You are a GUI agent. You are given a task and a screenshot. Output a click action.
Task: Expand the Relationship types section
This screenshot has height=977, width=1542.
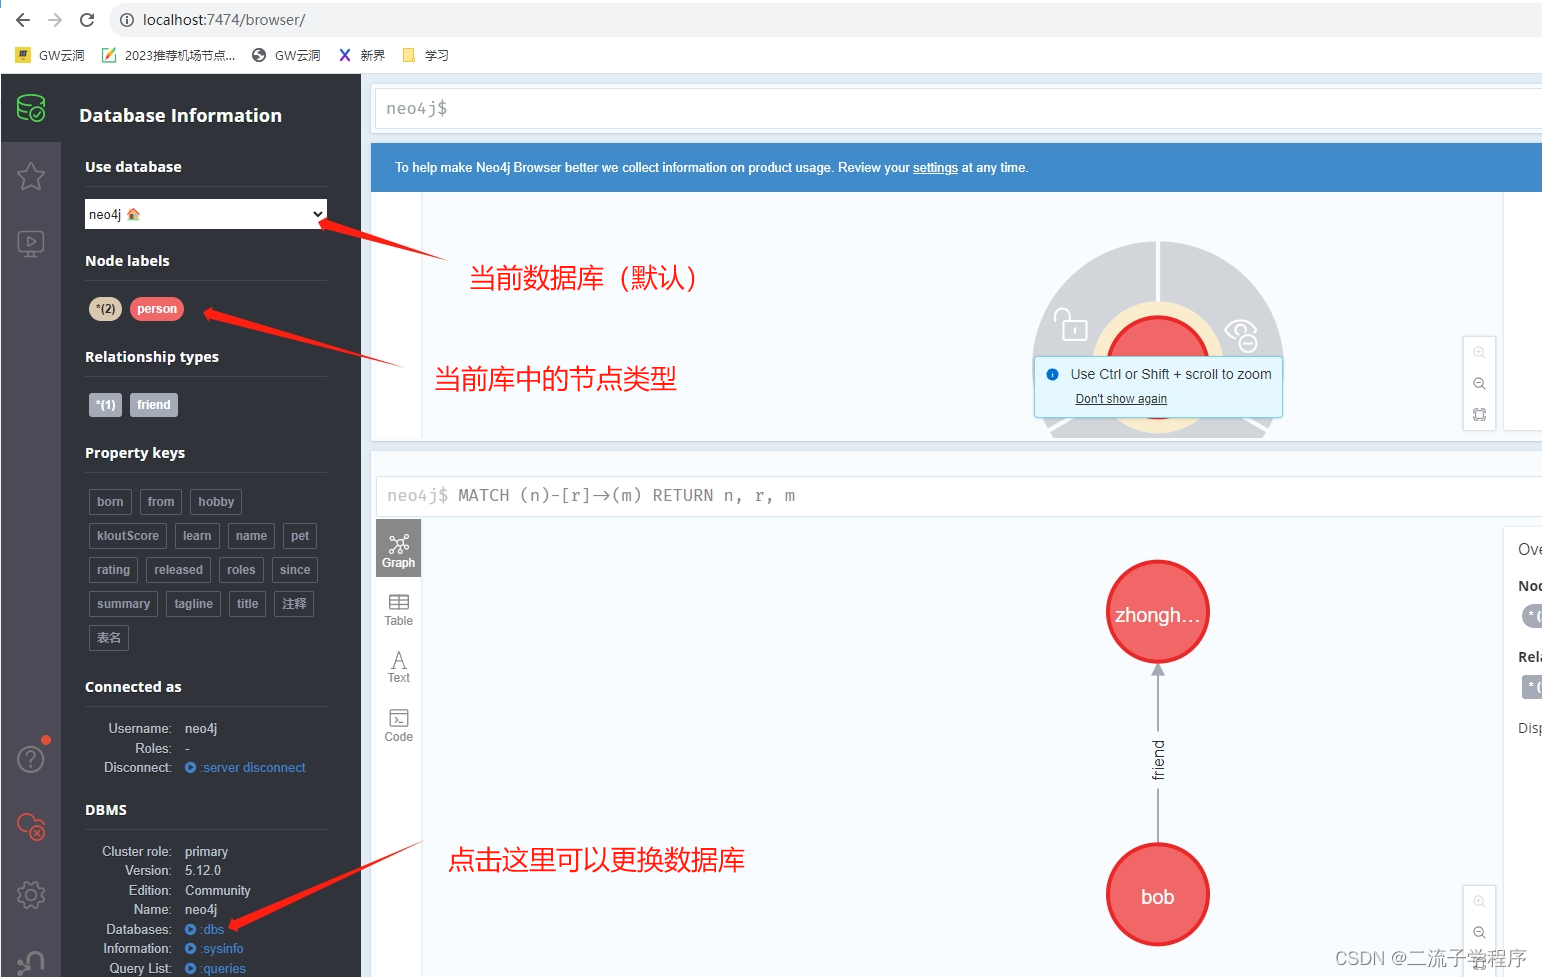point(152,356)
